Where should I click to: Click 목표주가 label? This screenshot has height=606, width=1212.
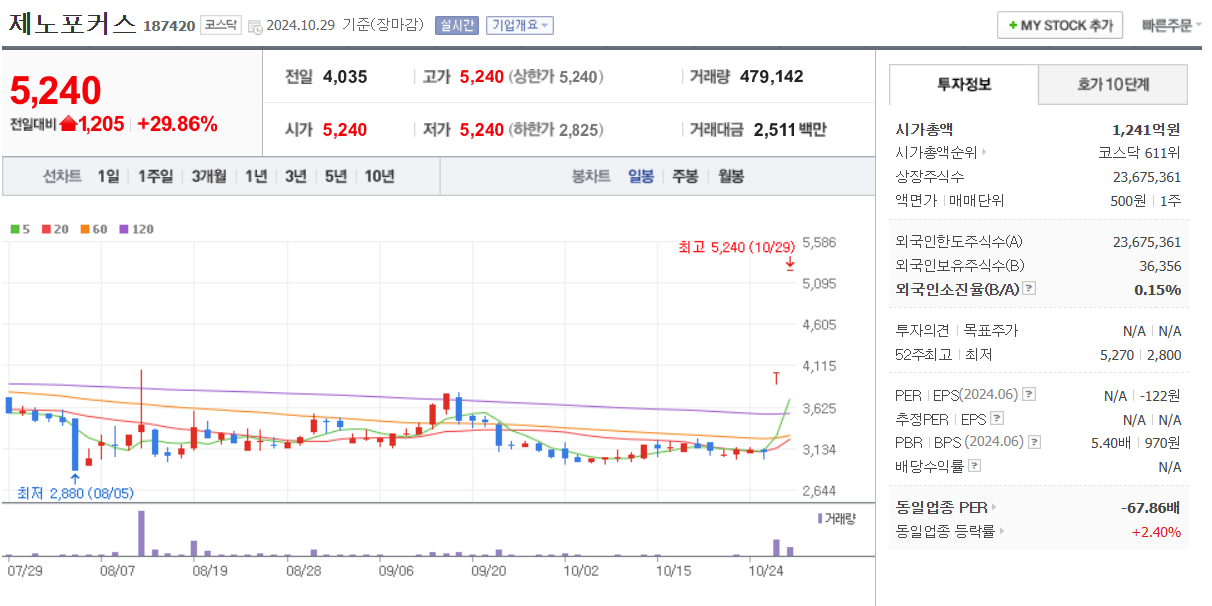[990, 330]
